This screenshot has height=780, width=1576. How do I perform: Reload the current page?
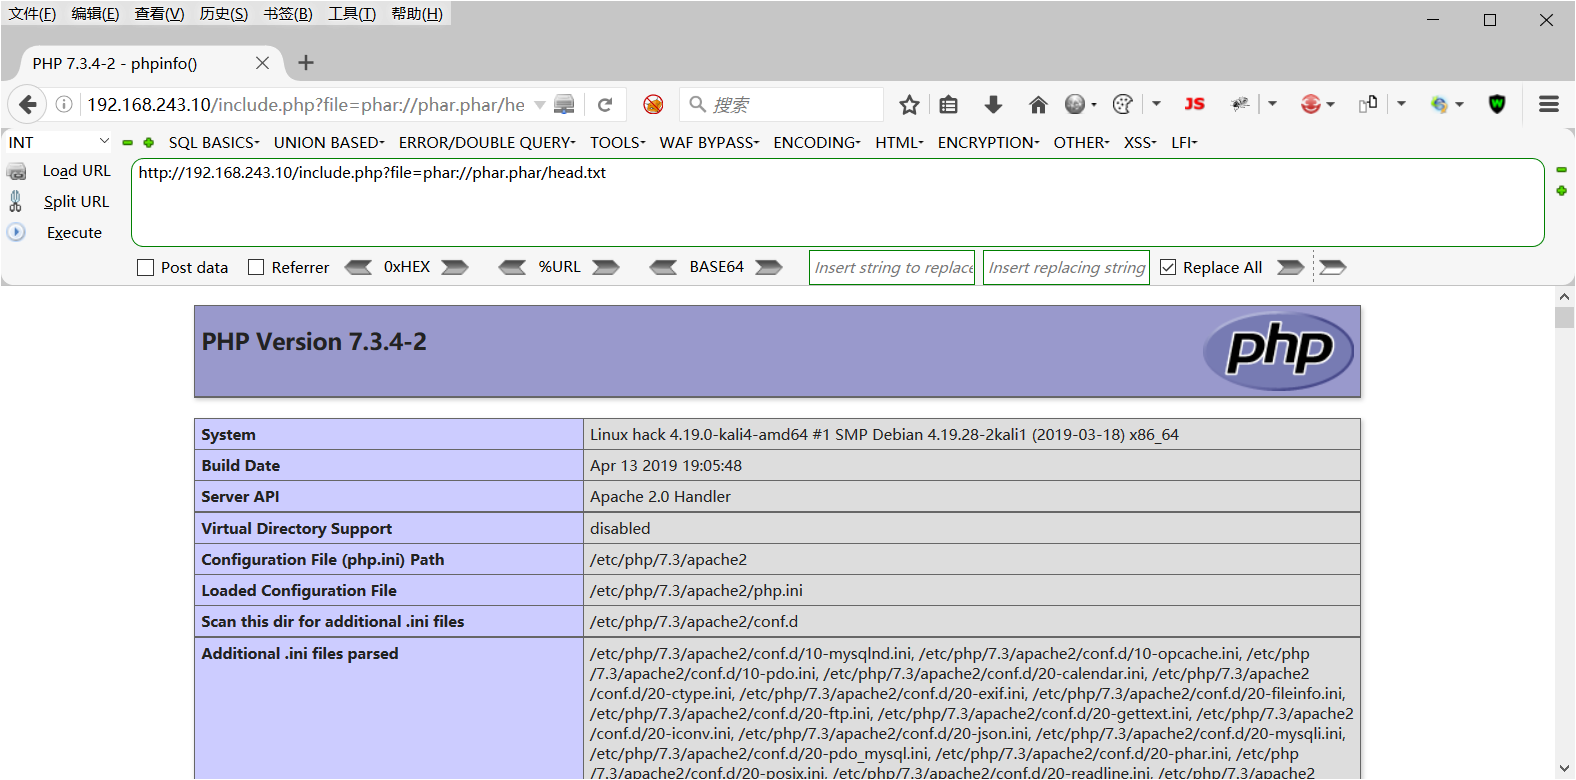point(605,104)
